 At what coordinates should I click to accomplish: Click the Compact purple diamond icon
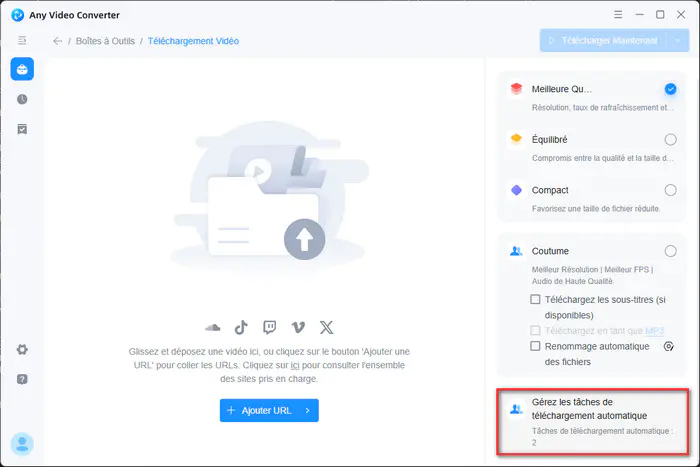(x=517, y=190)
